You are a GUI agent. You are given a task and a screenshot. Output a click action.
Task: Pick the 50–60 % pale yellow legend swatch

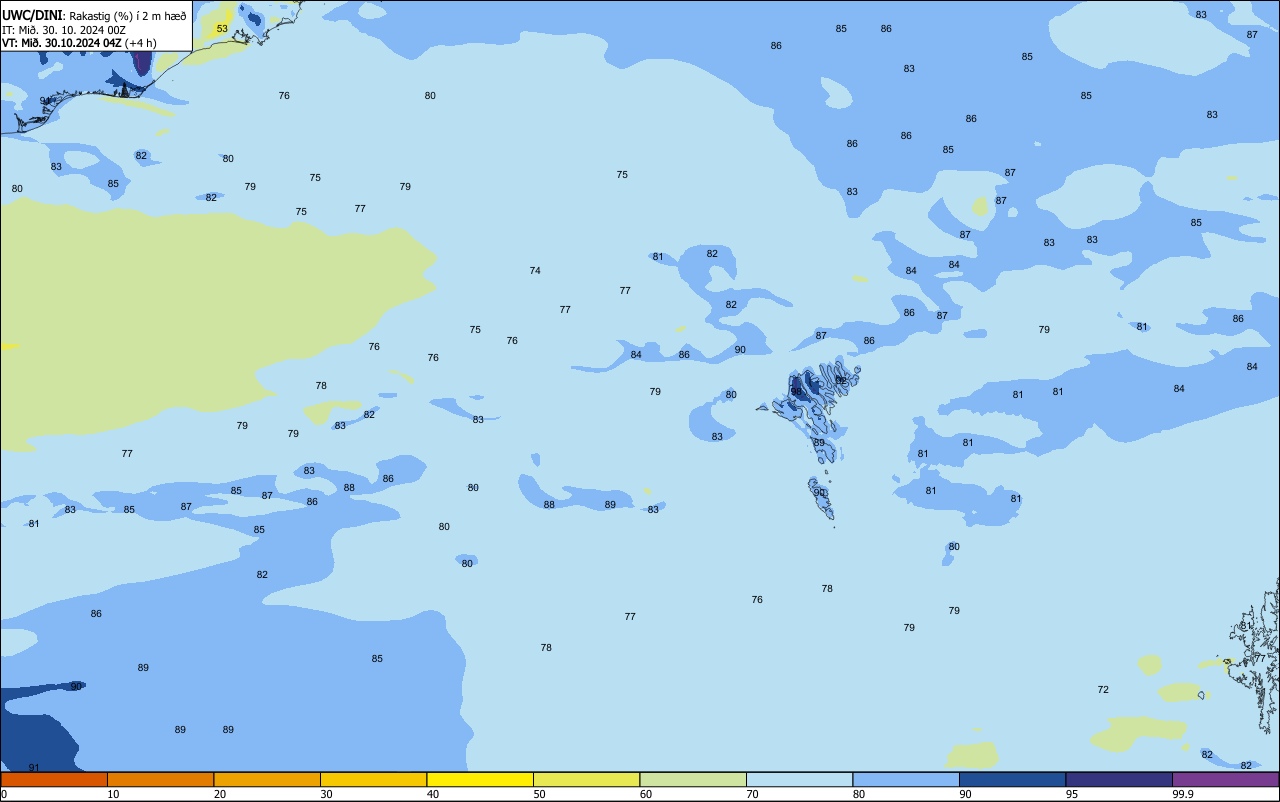[586, 779]
